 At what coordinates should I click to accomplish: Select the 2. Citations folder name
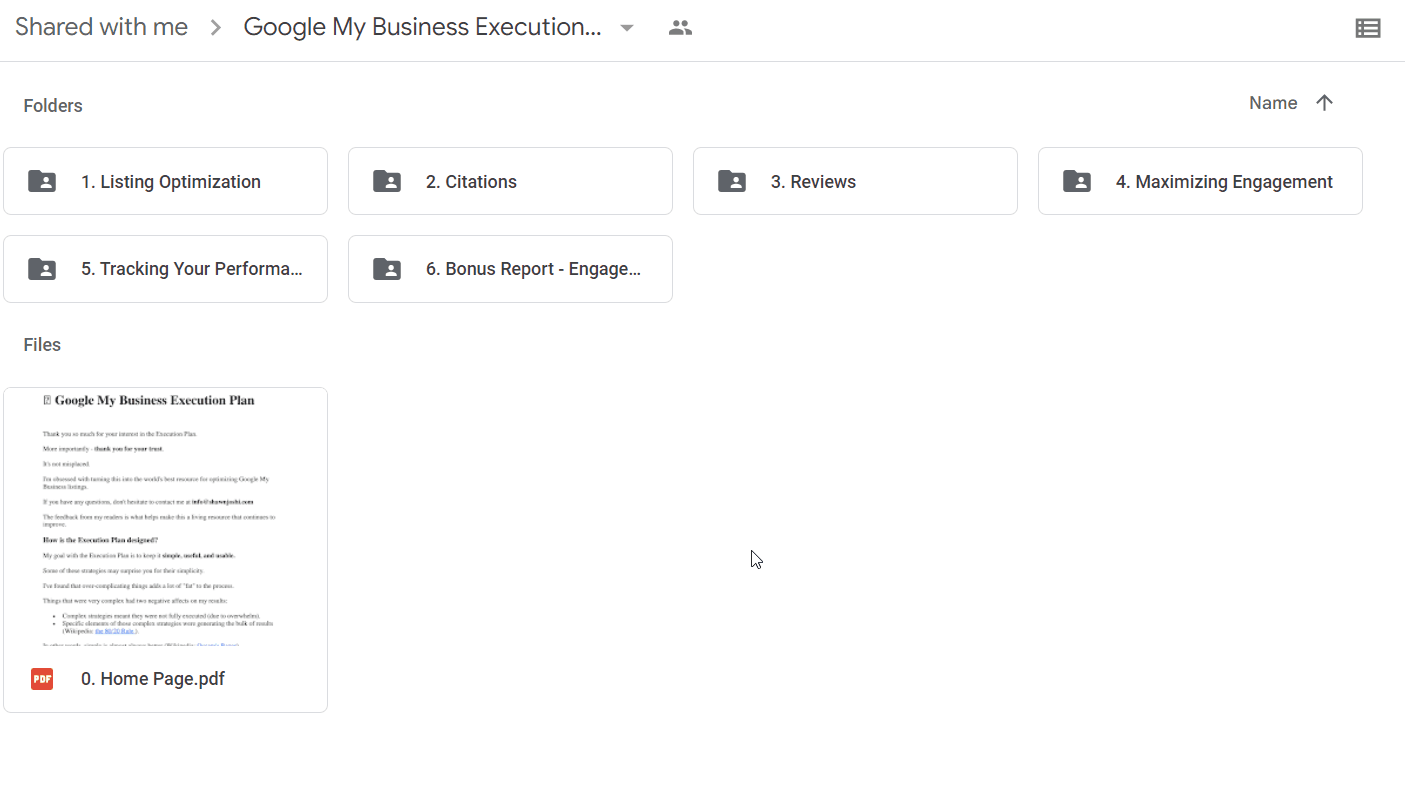pyautogui.click(x=471, y=182)
